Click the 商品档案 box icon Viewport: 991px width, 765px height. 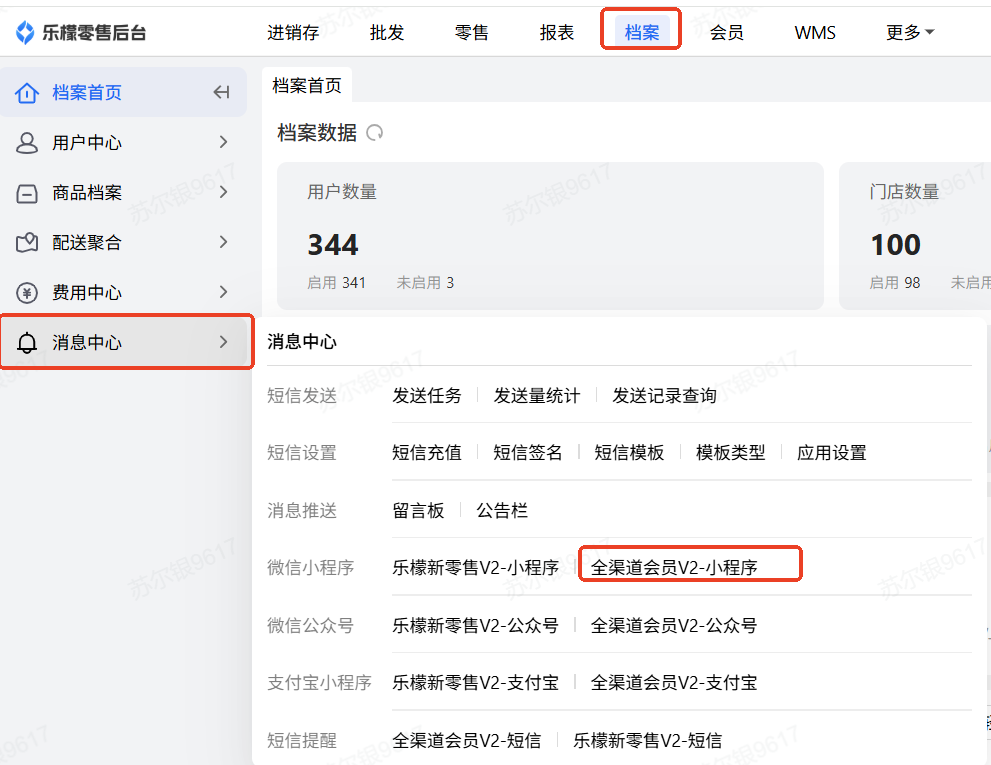coord(27,193)
